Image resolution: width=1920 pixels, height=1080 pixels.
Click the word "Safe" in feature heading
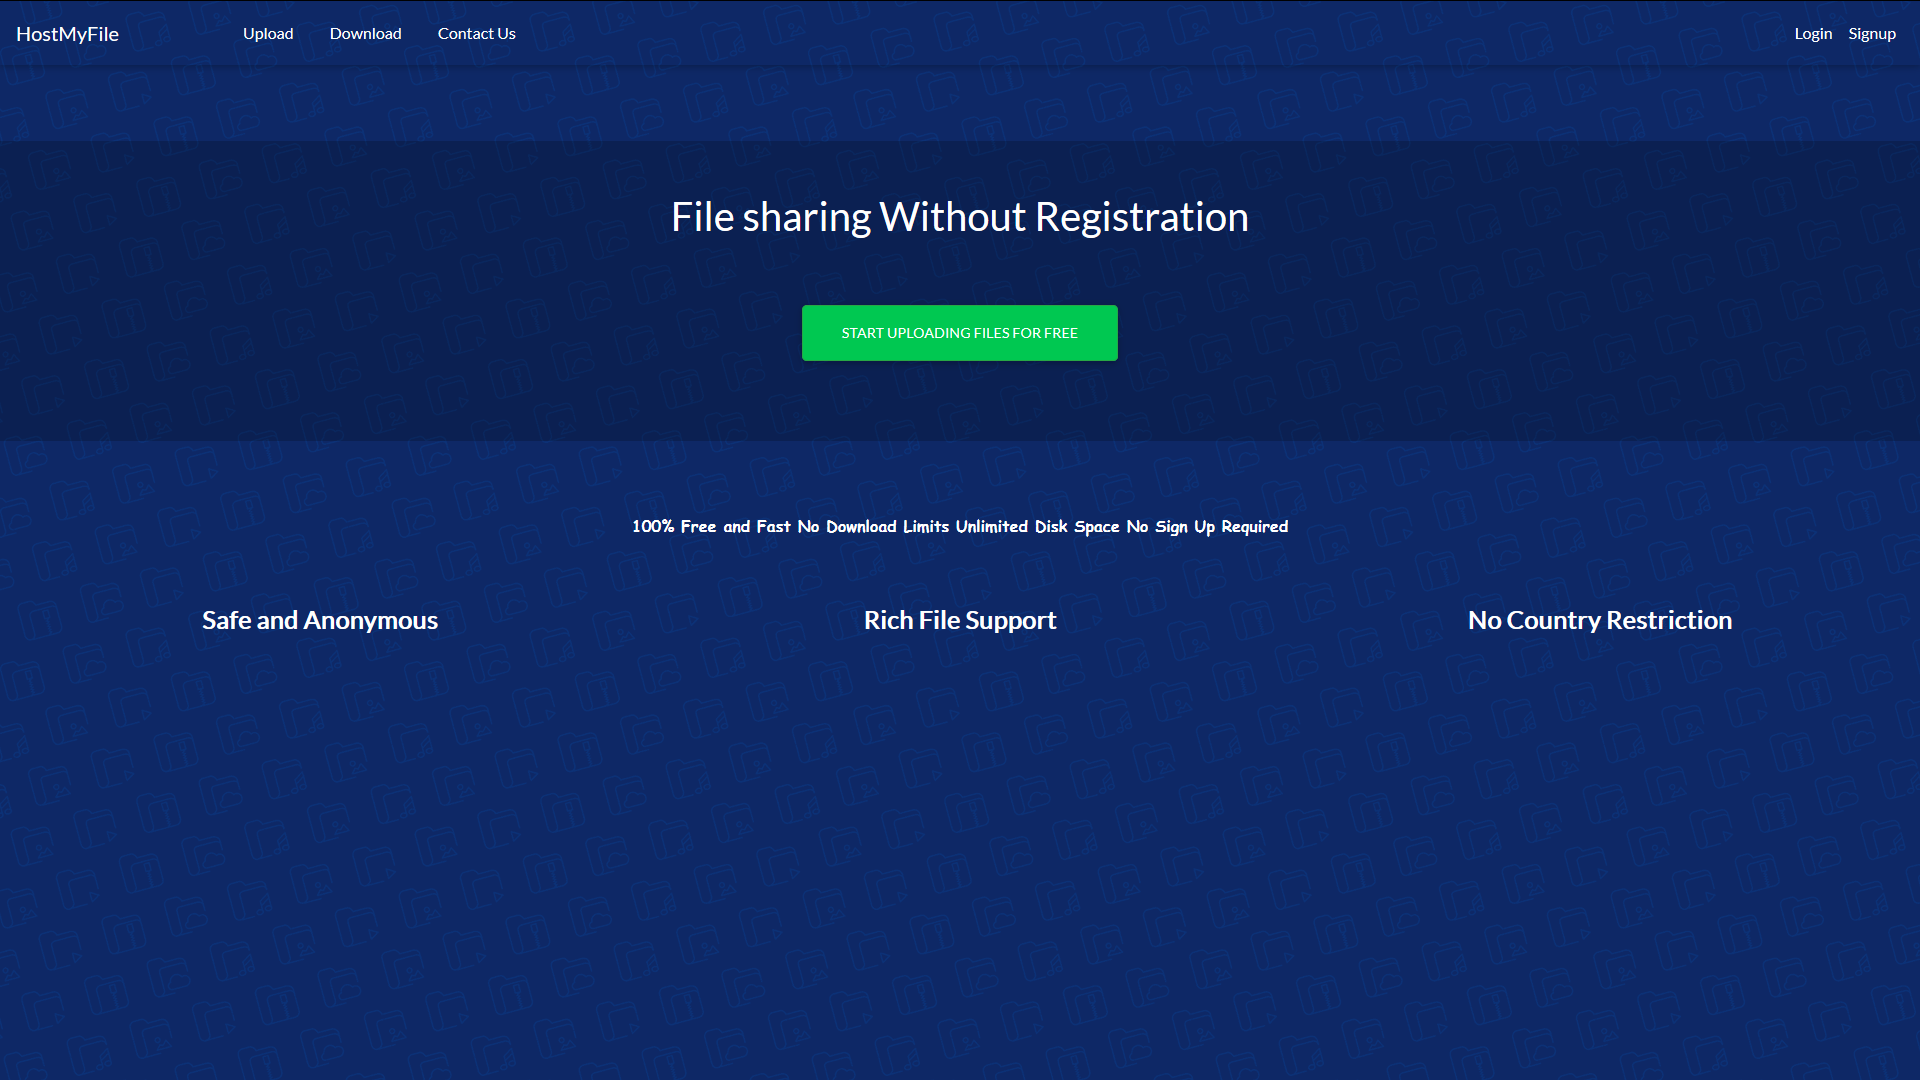click(x=227, y=621)
